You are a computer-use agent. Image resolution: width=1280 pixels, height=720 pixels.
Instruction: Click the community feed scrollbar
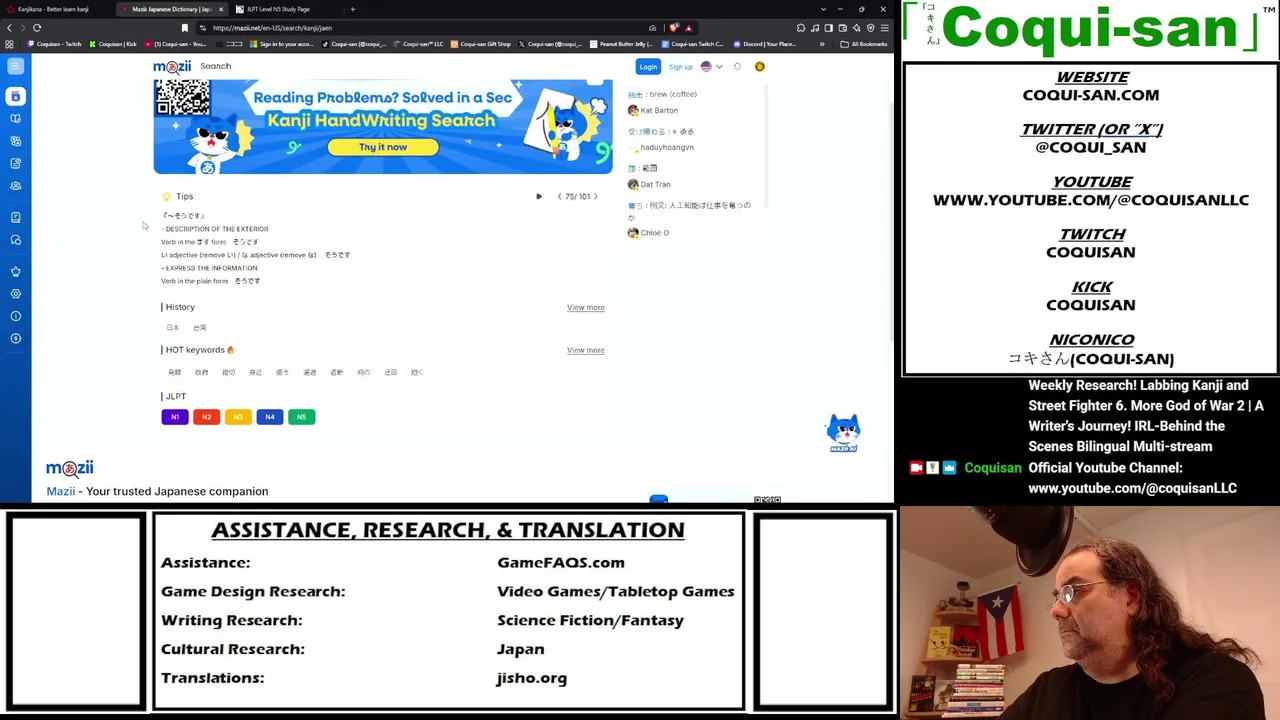(x=765, y=146)
